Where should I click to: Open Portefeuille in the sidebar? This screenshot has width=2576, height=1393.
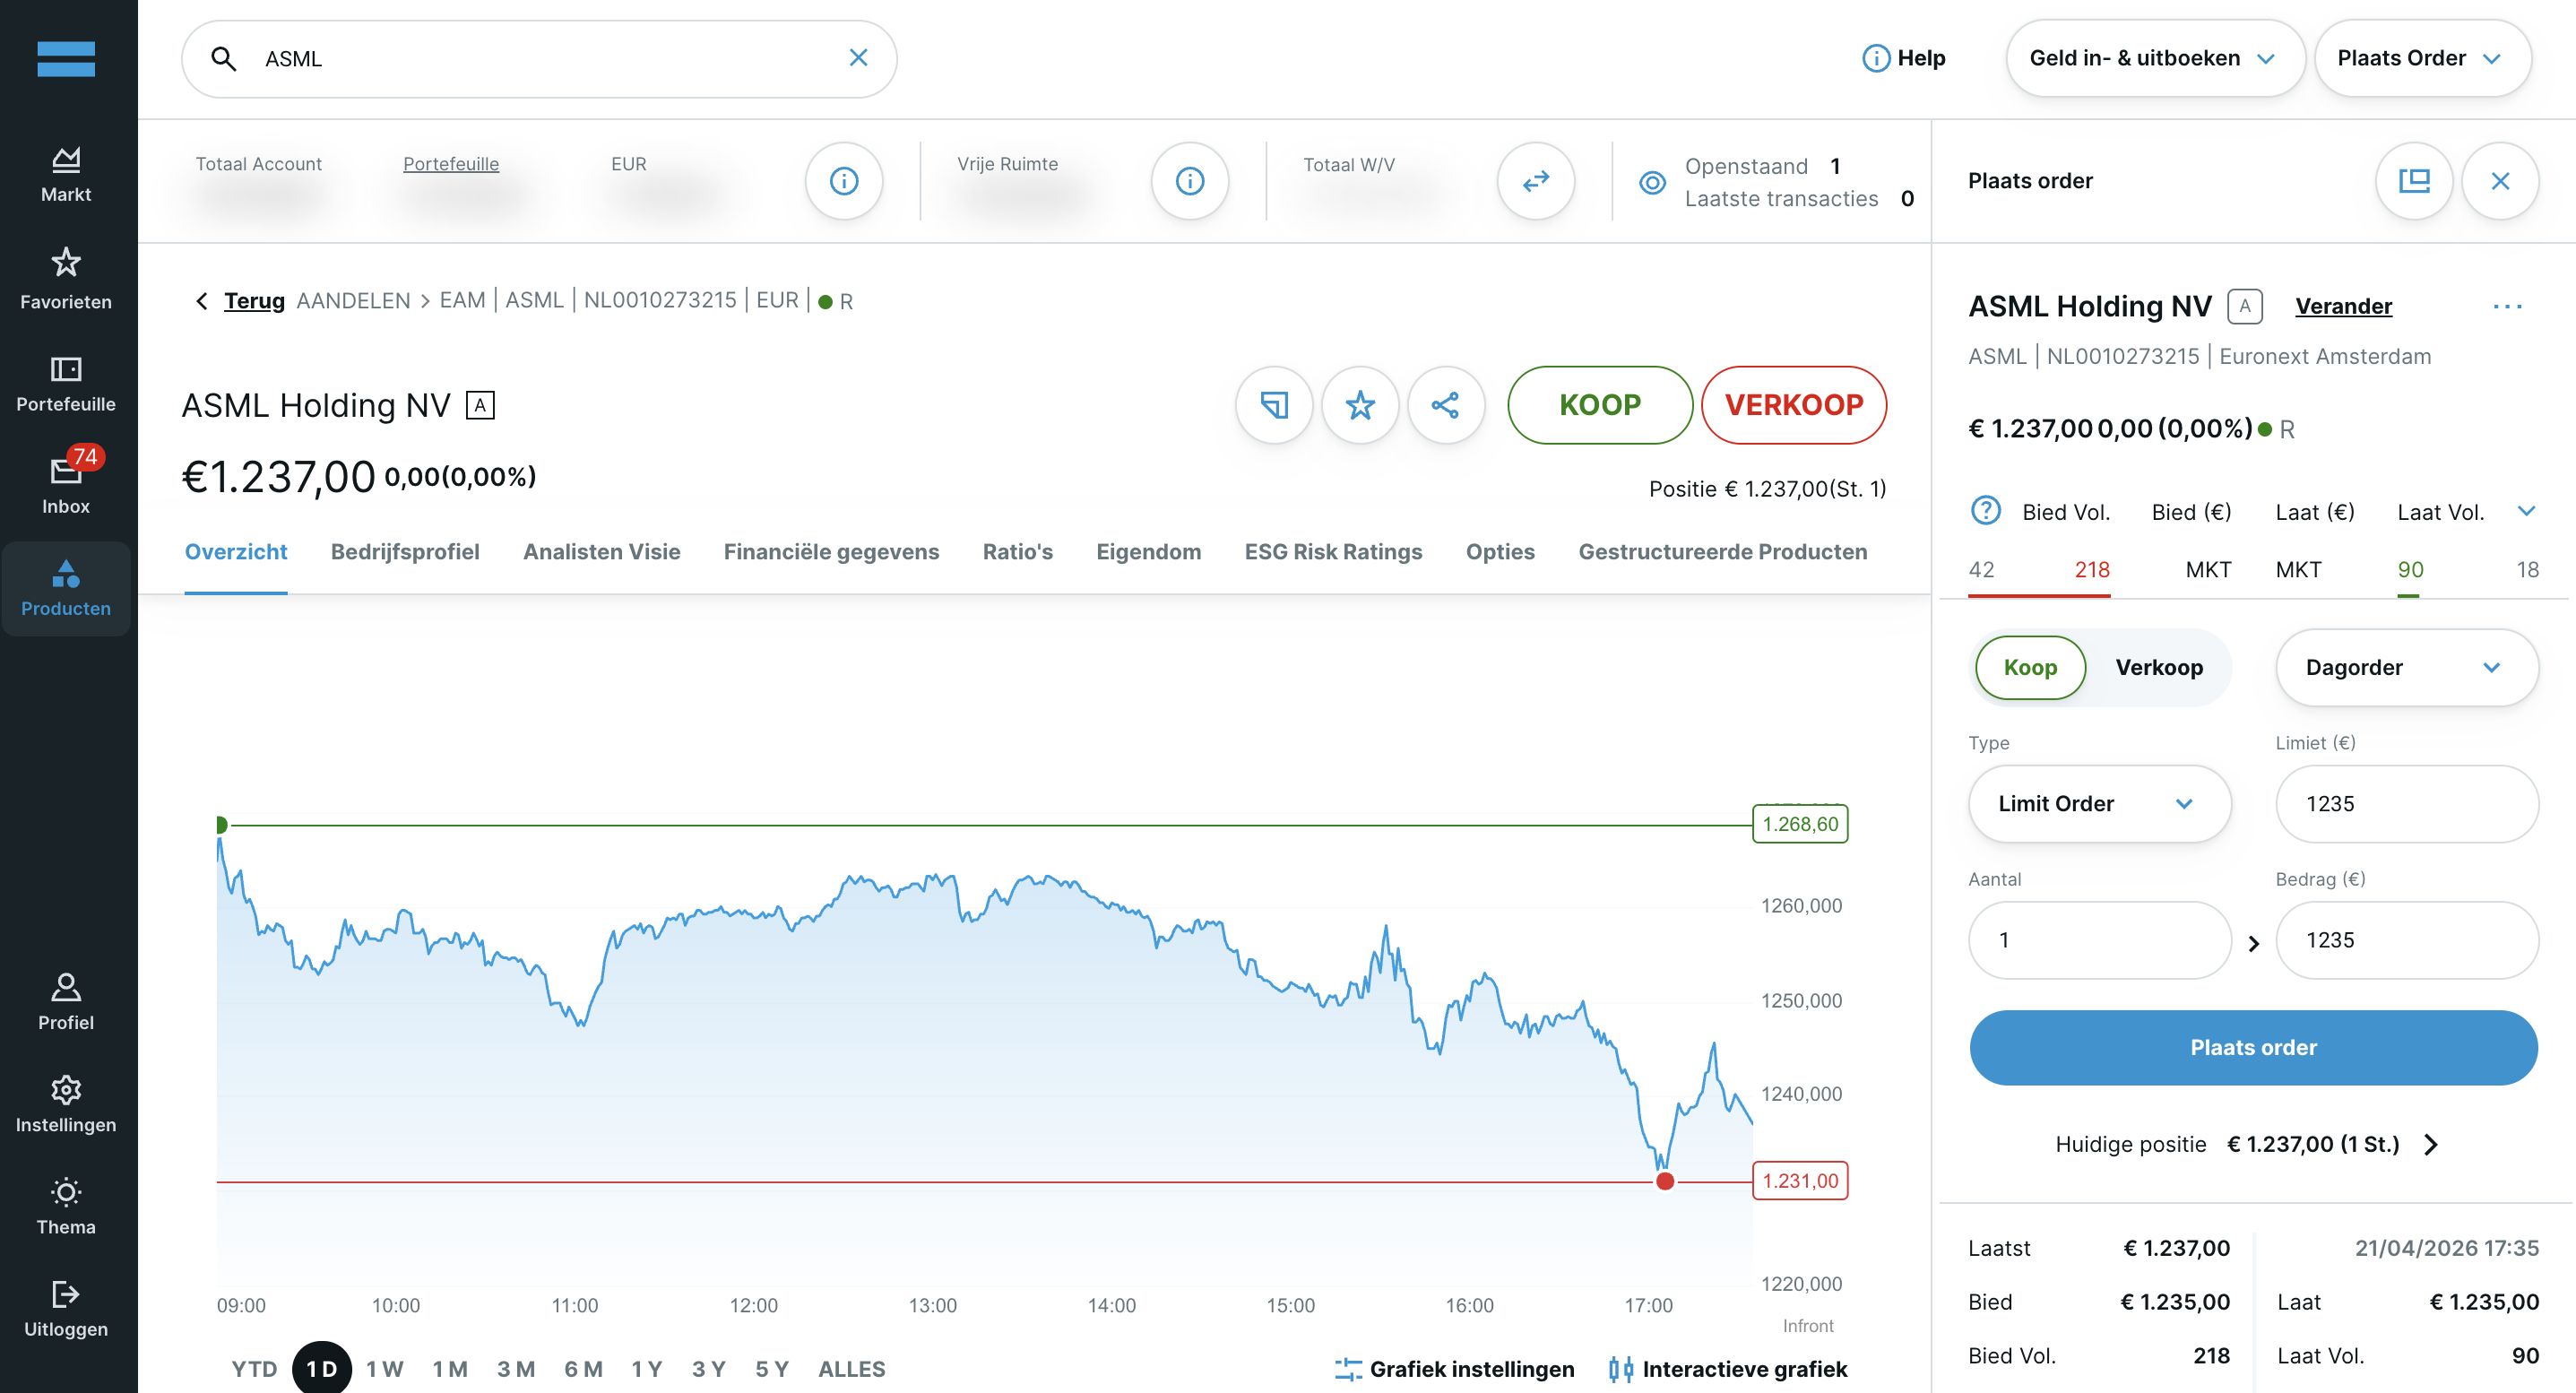pos(66,383)
